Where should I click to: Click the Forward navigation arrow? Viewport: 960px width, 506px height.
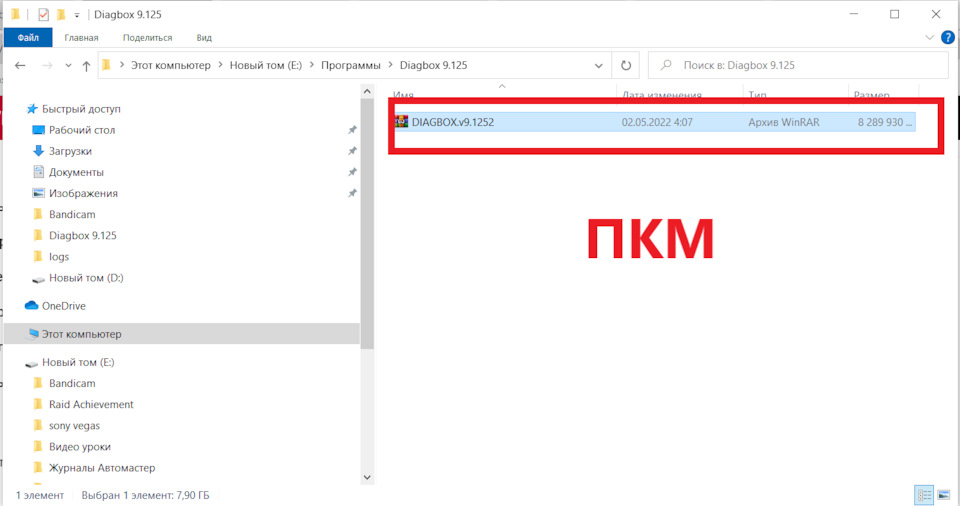47,66
